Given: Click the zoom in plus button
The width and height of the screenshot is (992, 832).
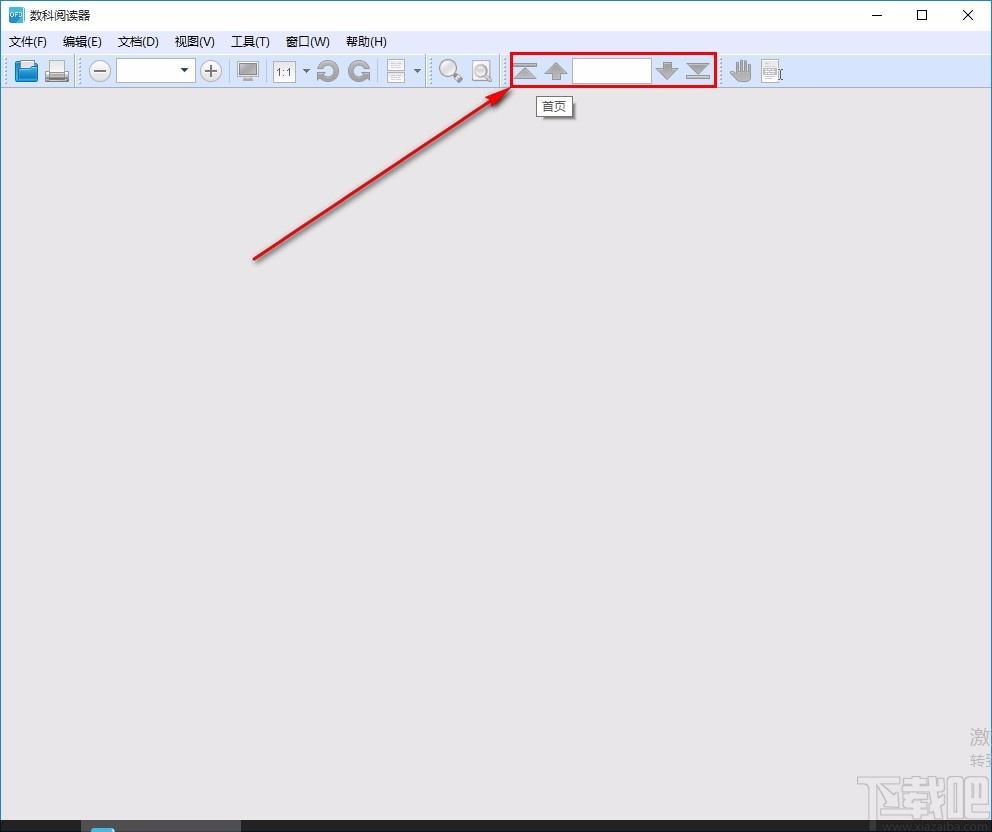Looking at the screenshot, I should tap(211, 71).
